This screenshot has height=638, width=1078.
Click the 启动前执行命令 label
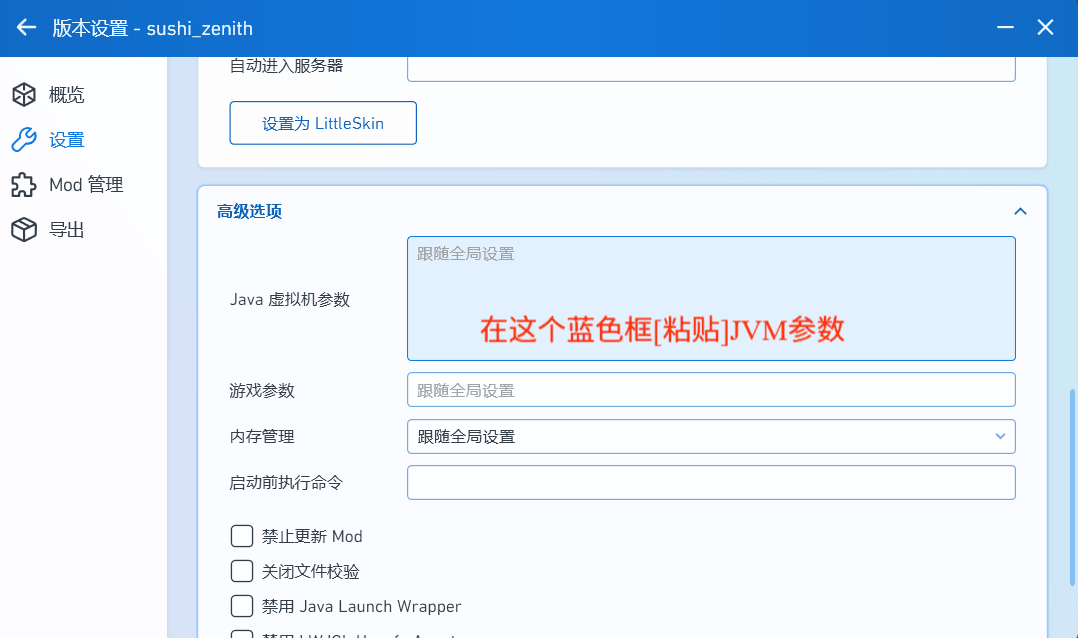pos(286,483)
